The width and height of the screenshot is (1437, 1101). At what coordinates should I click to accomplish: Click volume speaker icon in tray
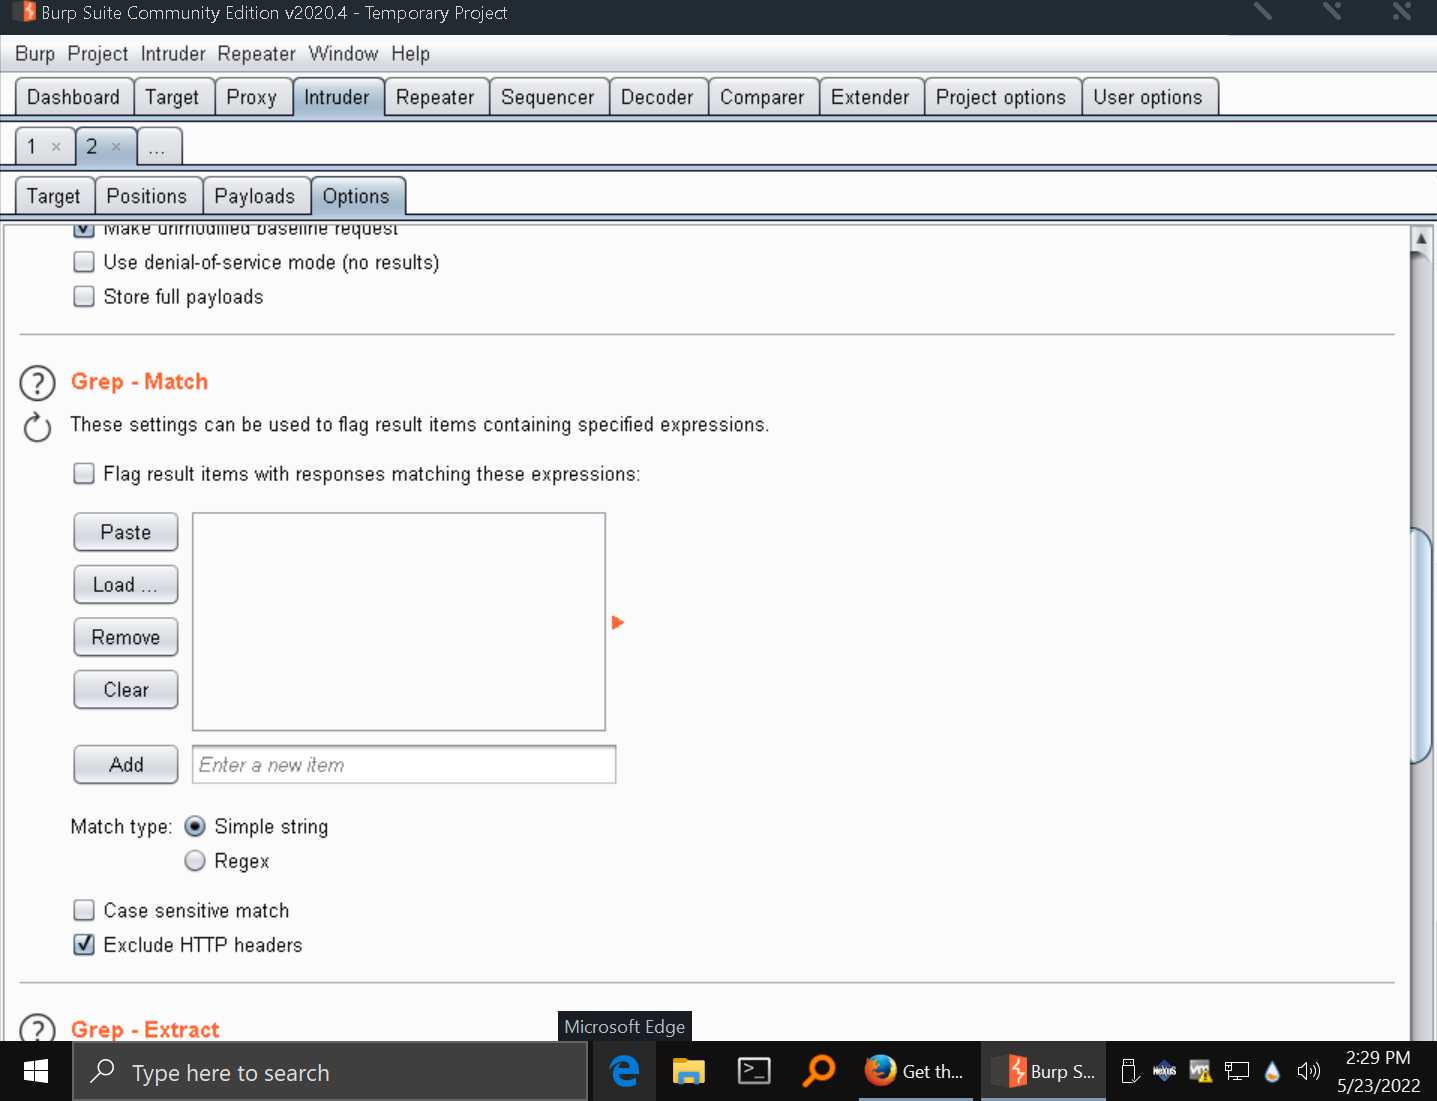click(1308, 1071)
